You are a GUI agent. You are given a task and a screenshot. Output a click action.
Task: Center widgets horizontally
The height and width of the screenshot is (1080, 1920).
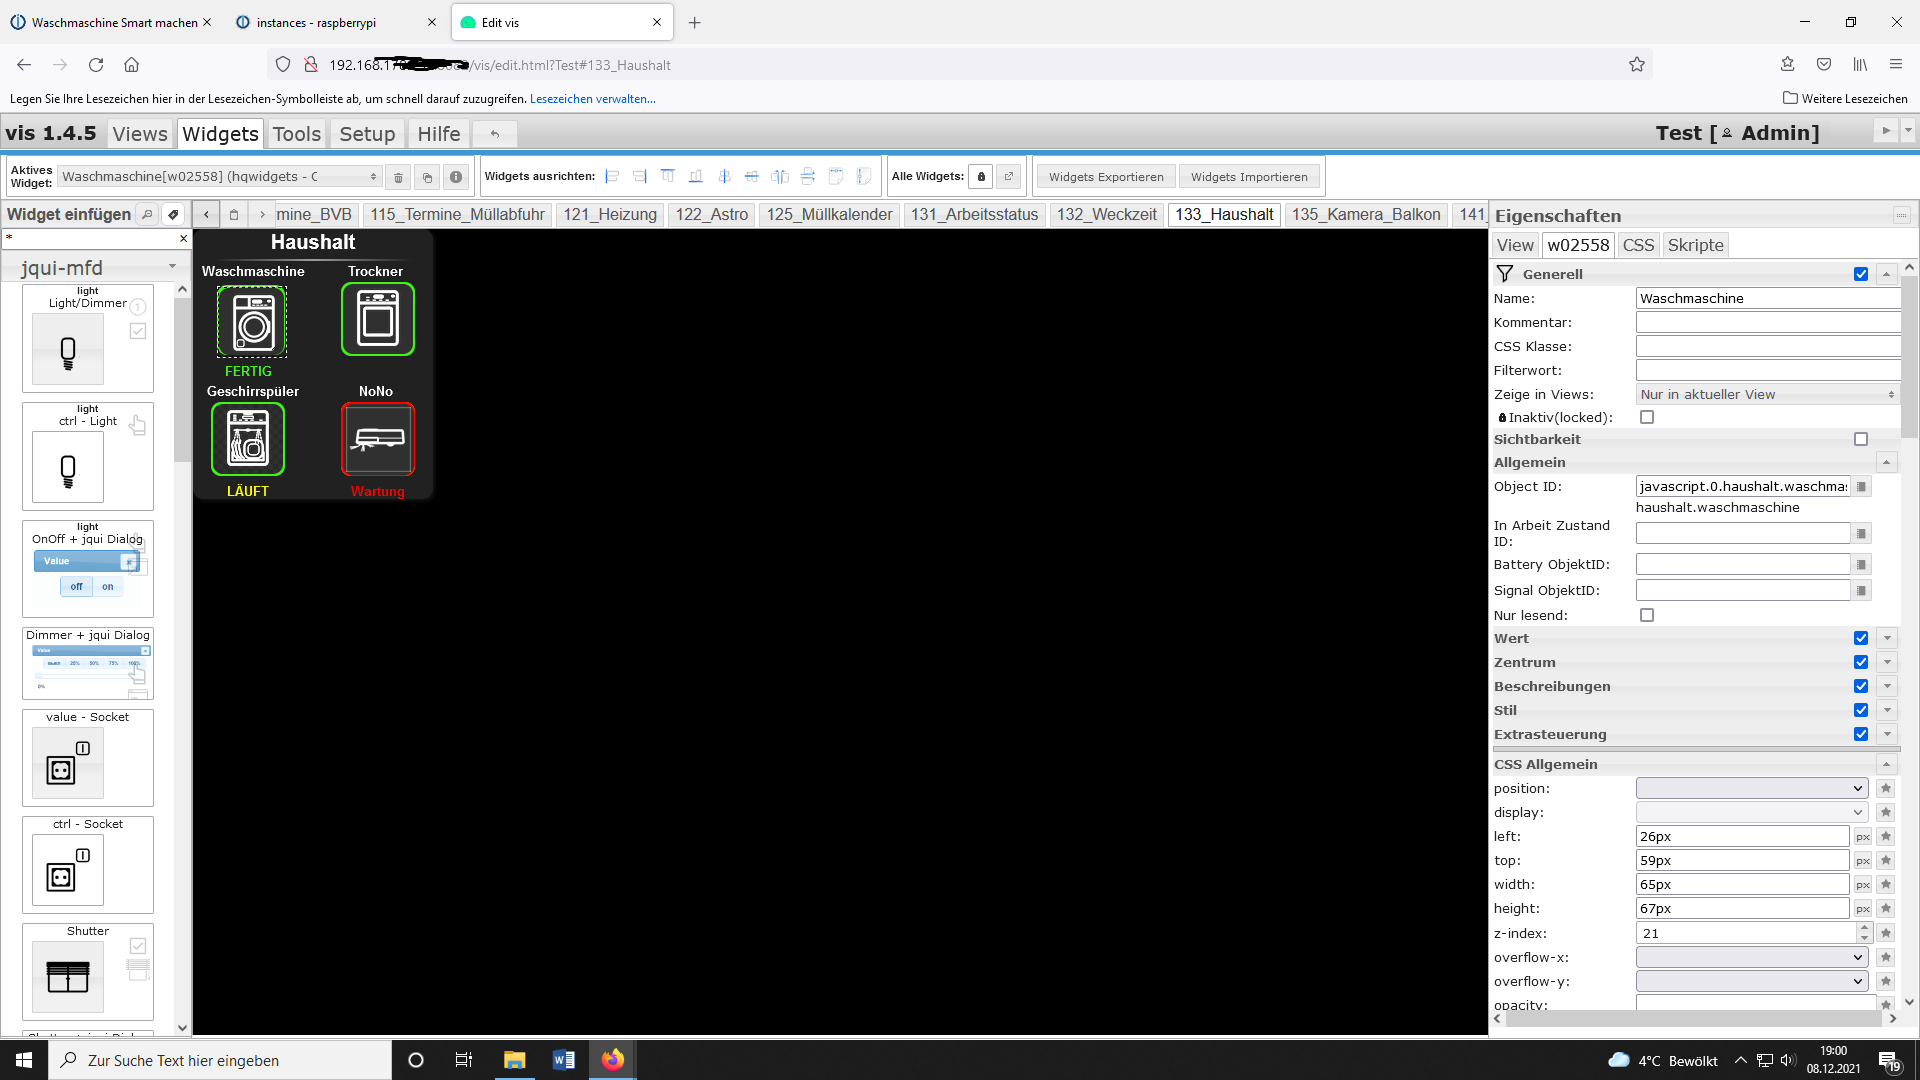pyautogui.click(x=724, y=176)
